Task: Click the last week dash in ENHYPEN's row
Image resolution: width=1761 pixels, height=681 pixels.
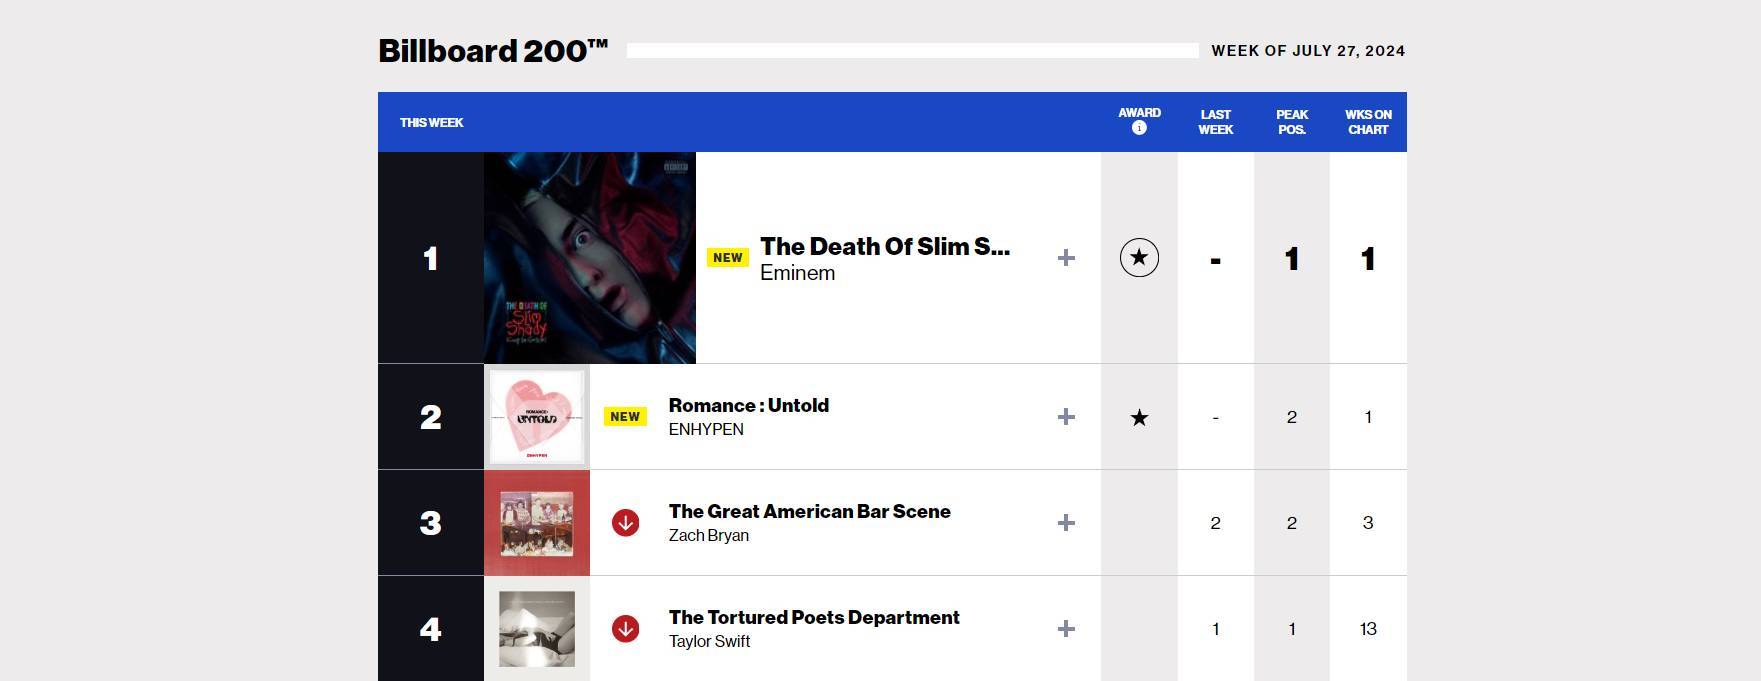Action: click(x=1215, y=418)
